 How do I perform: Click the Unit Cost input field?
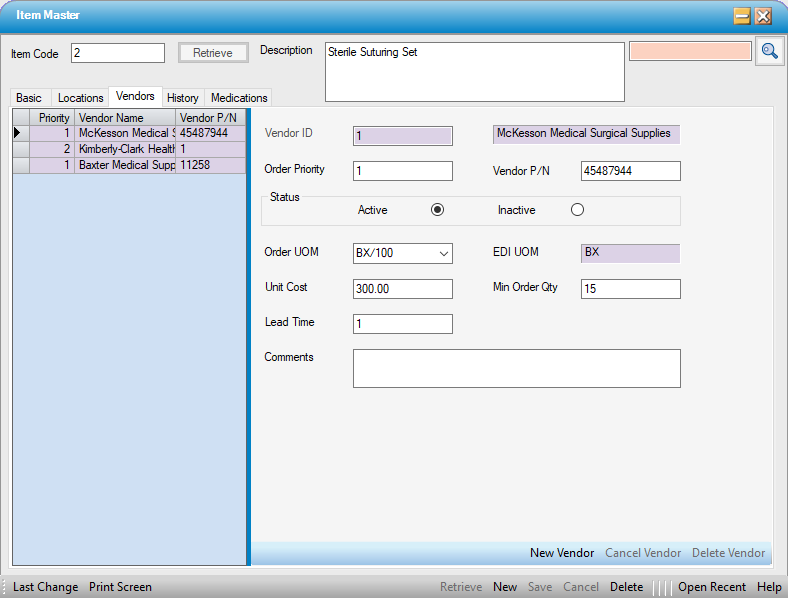pos(402,289)
